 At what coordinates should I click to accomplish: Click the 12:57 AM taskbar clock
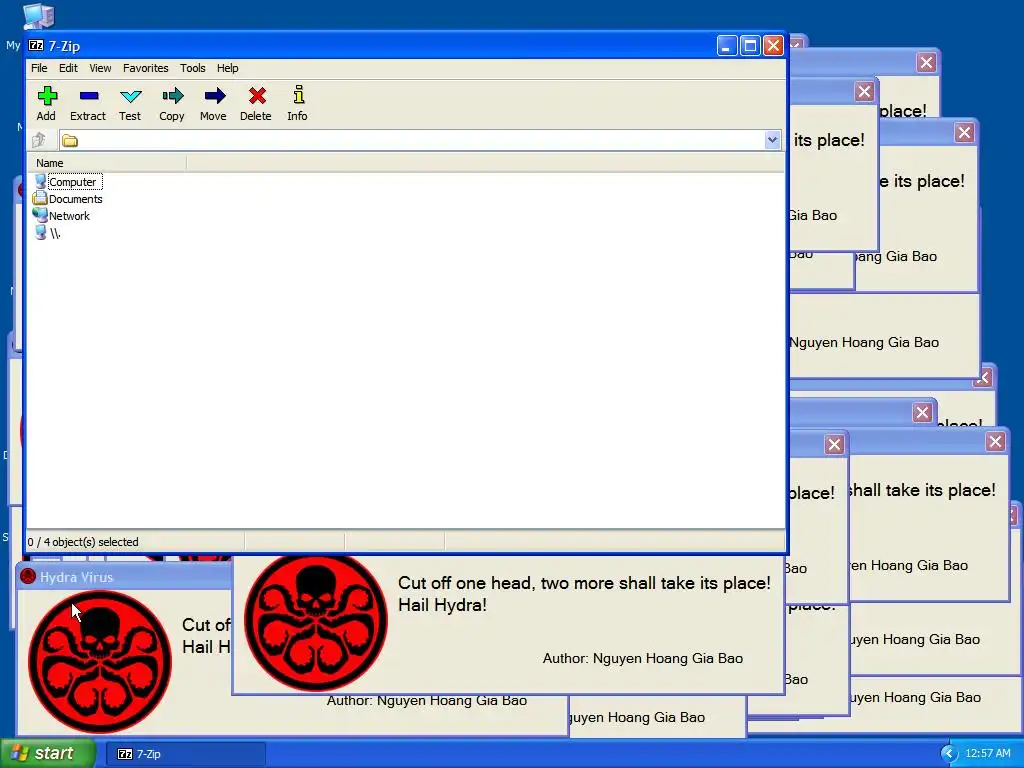pos(987,754)
